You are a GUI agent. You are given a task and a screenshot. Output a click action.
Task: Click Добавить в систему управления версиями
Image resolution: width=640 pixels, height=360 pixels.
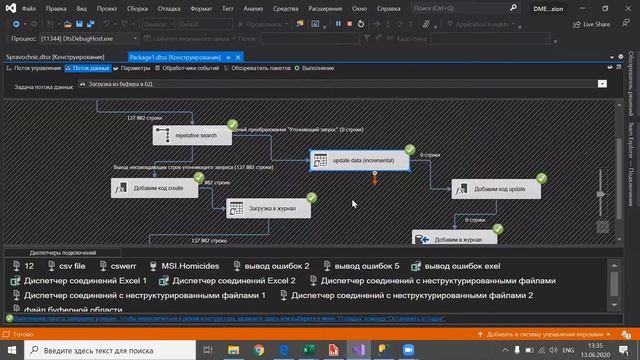tap(544, 334)
